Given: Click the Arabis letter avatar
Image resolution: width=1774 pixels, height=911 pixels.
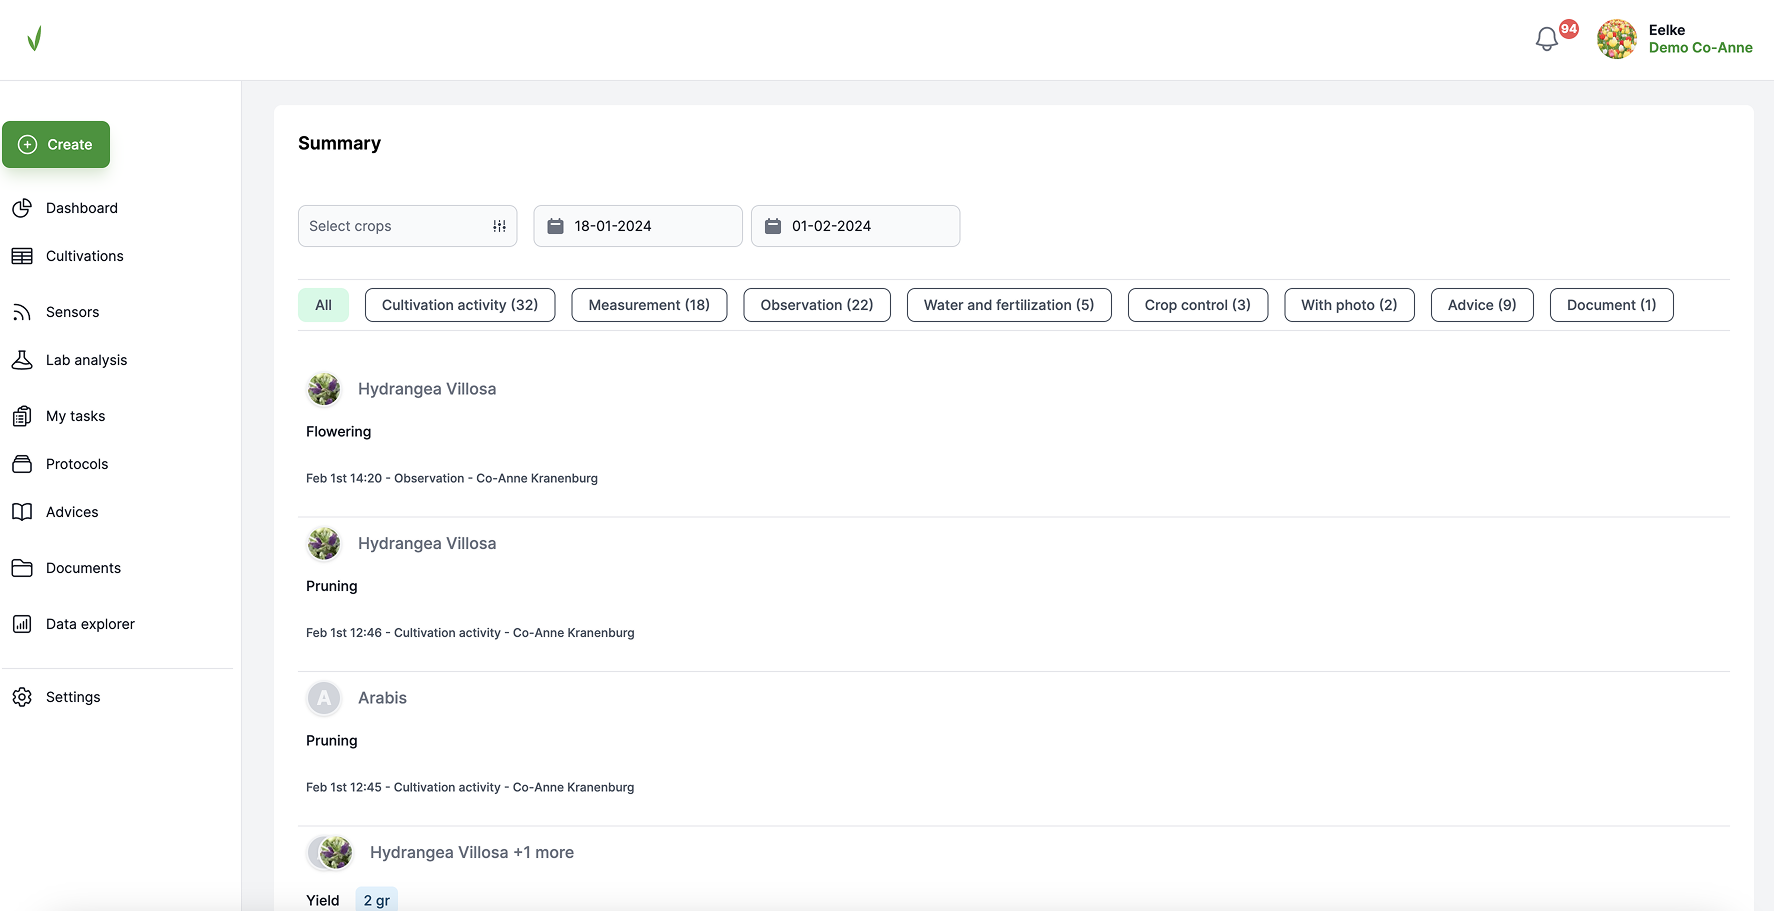Looking at the screenshot, I should coord(324,698).
